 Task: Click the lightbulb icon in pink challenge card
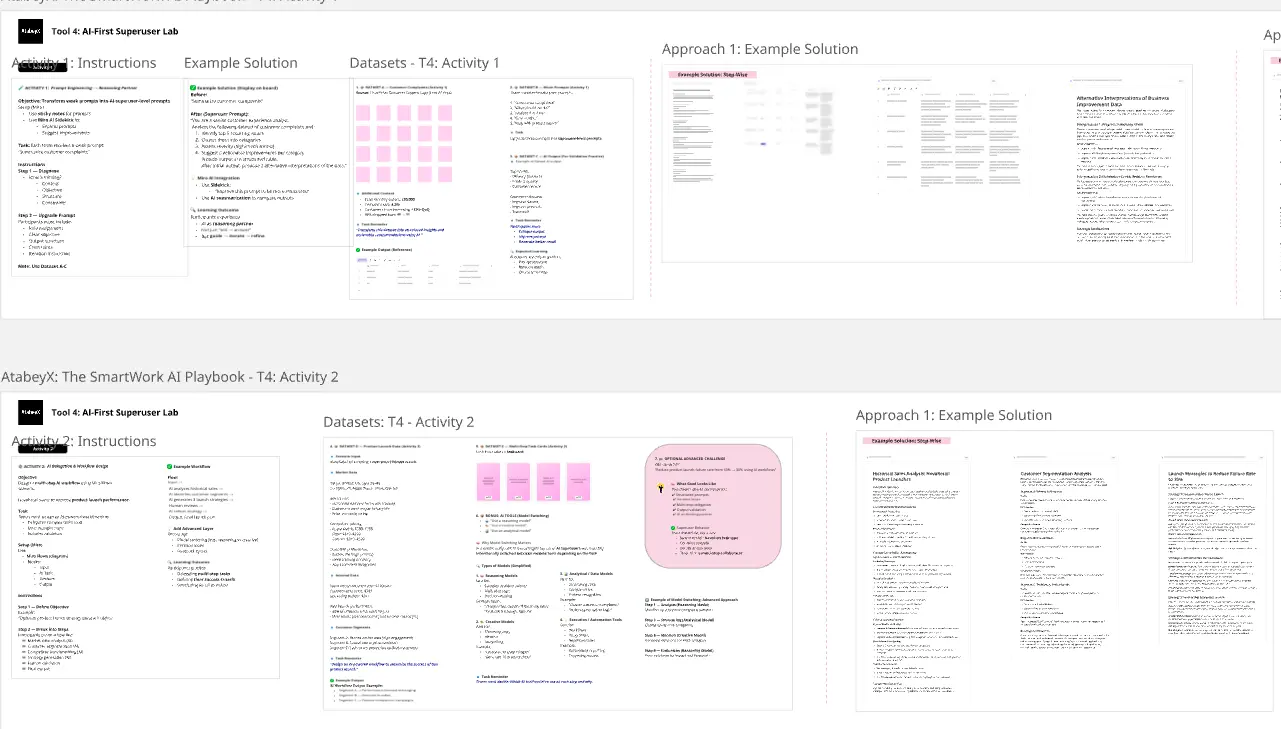click(x=660, y=487)
